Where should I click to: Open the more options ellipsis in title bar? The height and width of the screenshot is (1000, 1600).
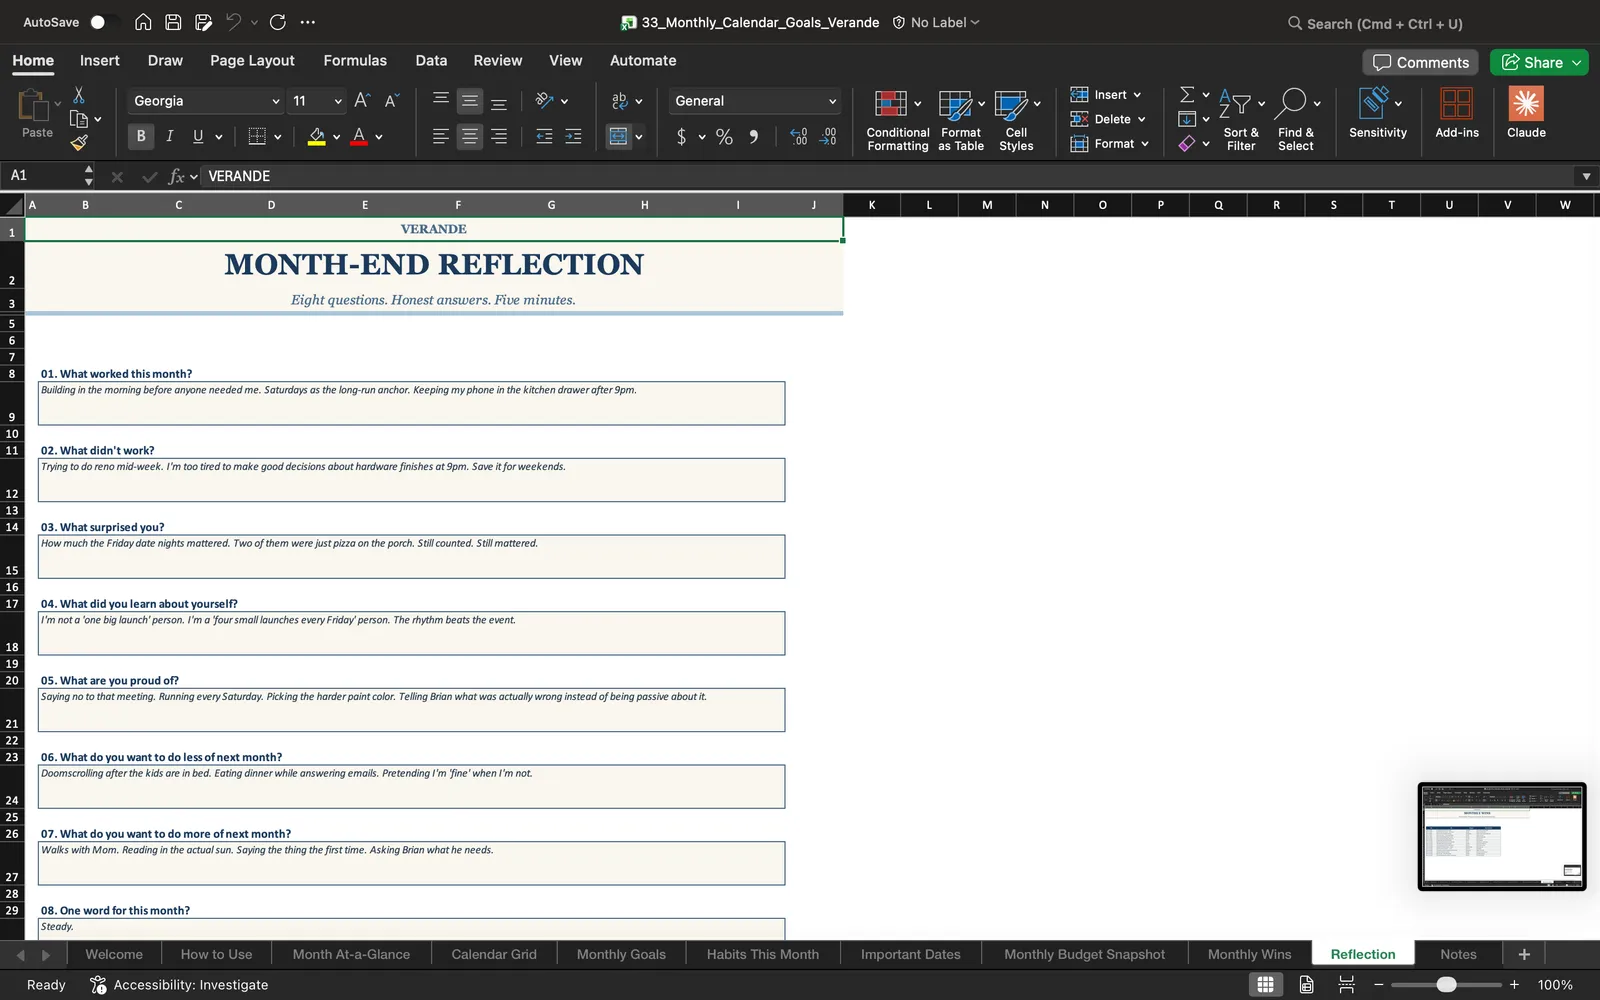(308, 22)
